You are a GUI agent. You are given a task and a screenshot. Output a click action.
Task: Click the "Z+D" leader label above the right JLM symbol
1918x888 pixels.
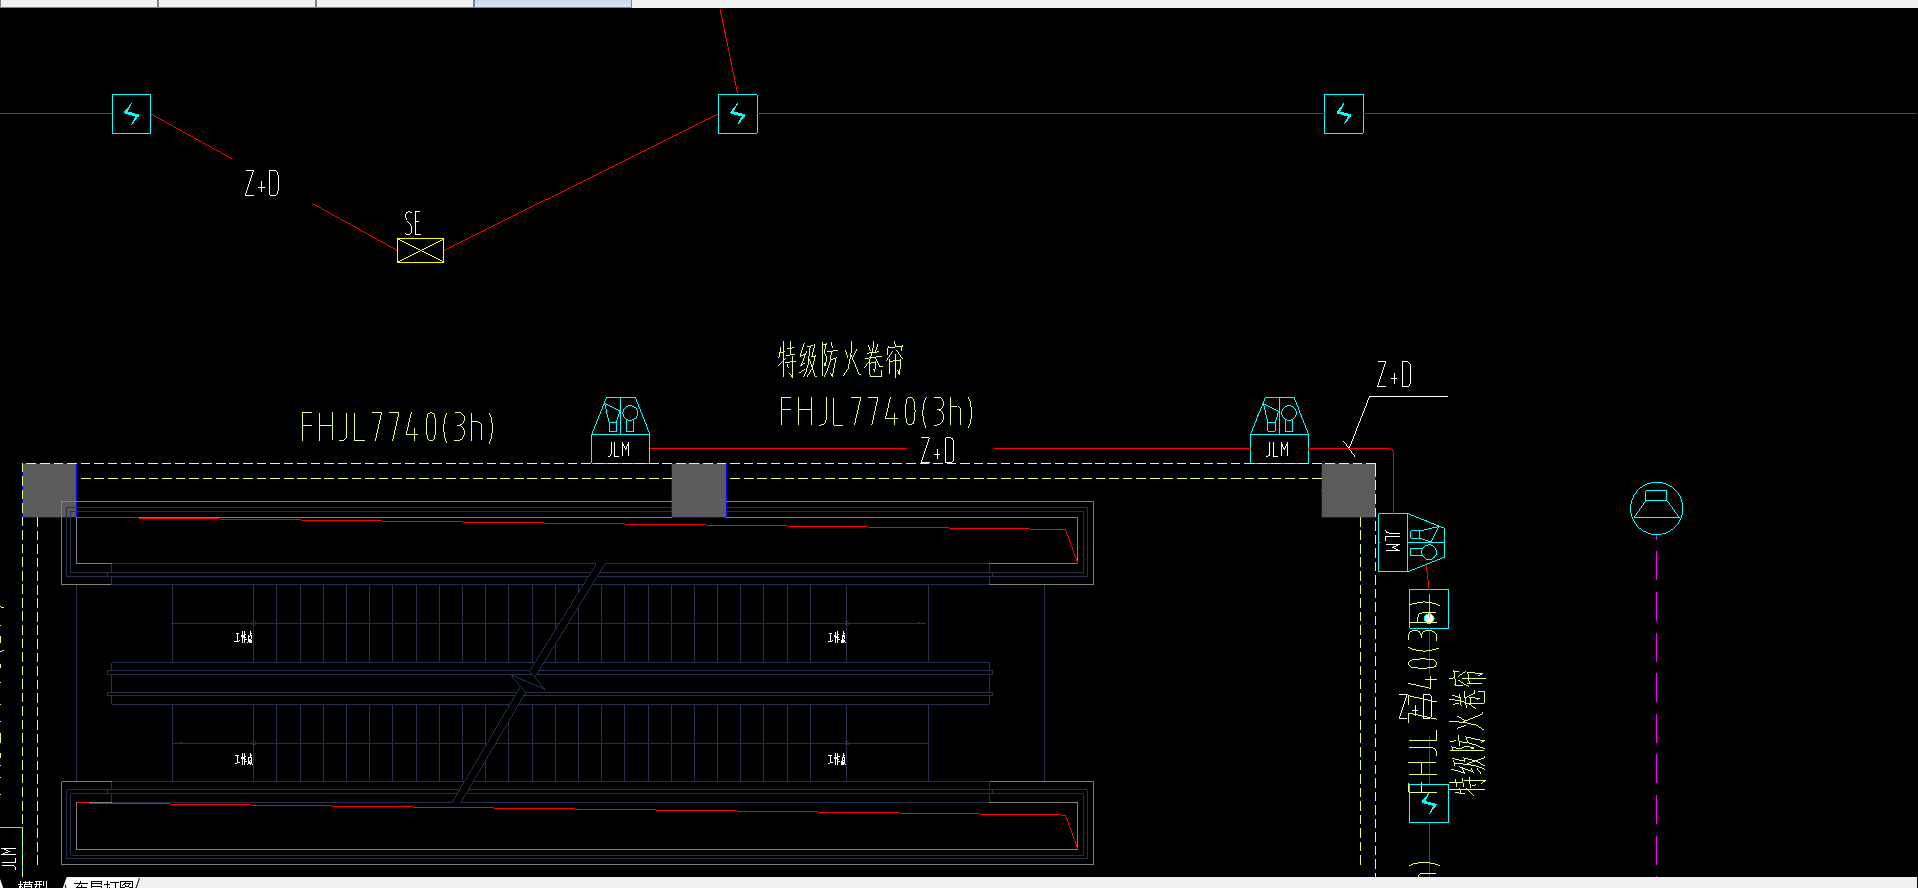coord(1394,375)
